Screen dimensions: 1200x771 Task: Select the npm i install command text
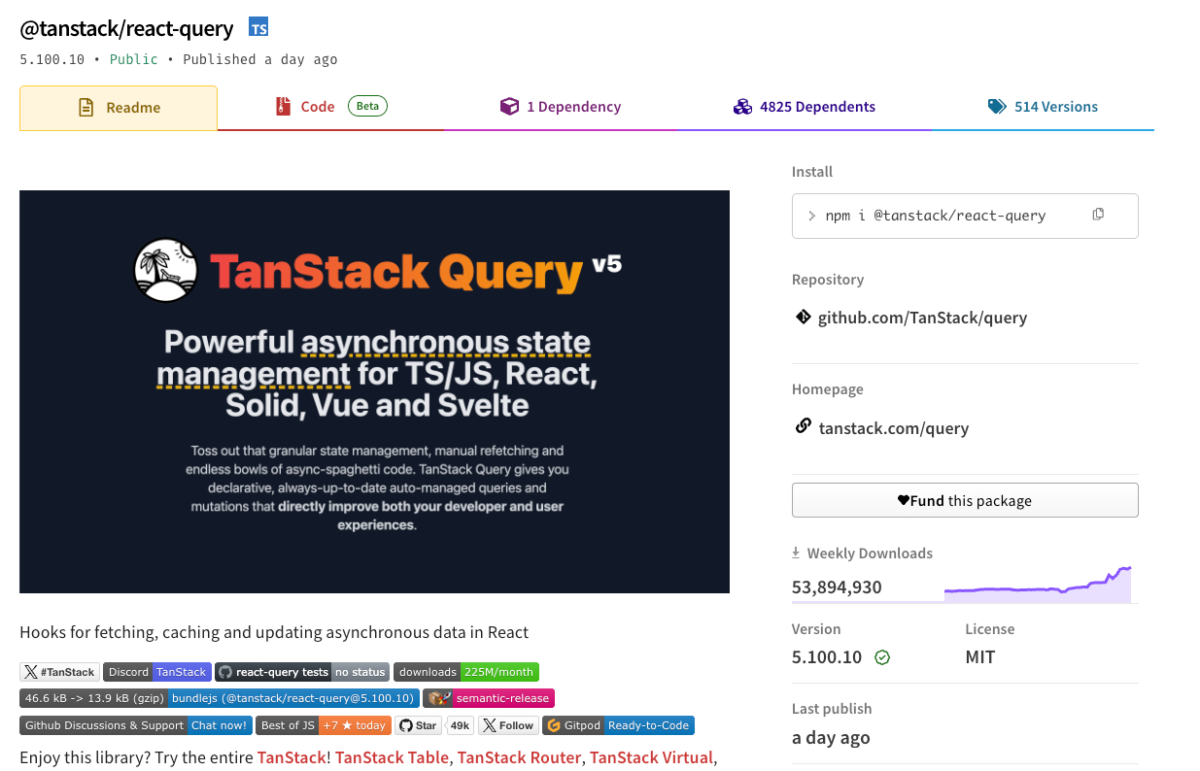[935, 216]
